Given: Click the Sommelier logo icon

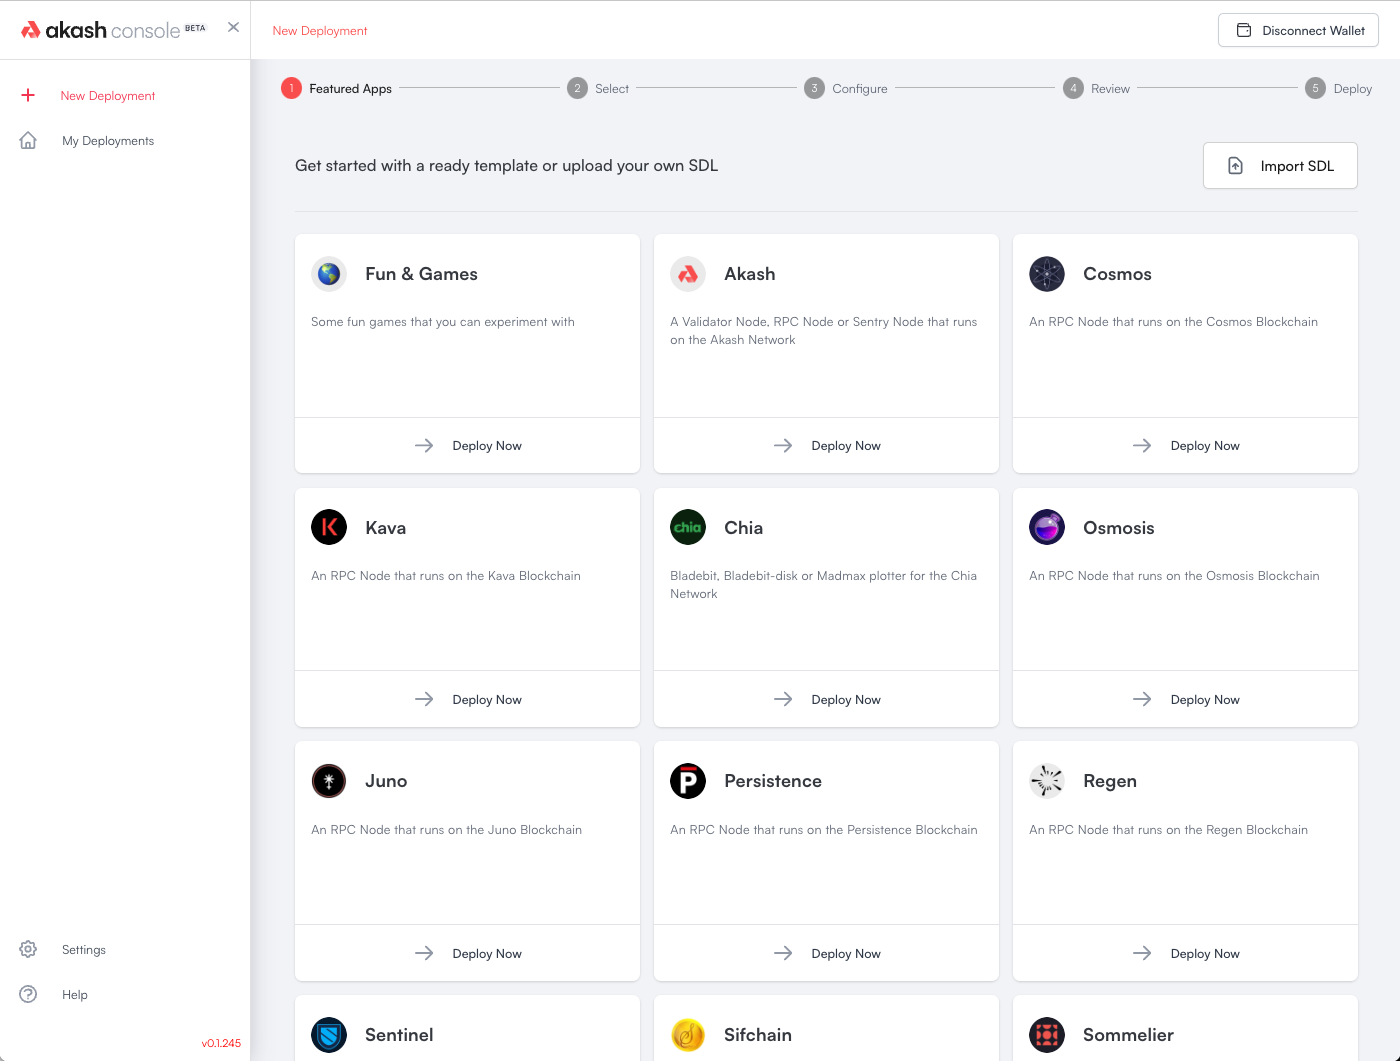Looking at the screenshot, I should coord(1047,1034).
